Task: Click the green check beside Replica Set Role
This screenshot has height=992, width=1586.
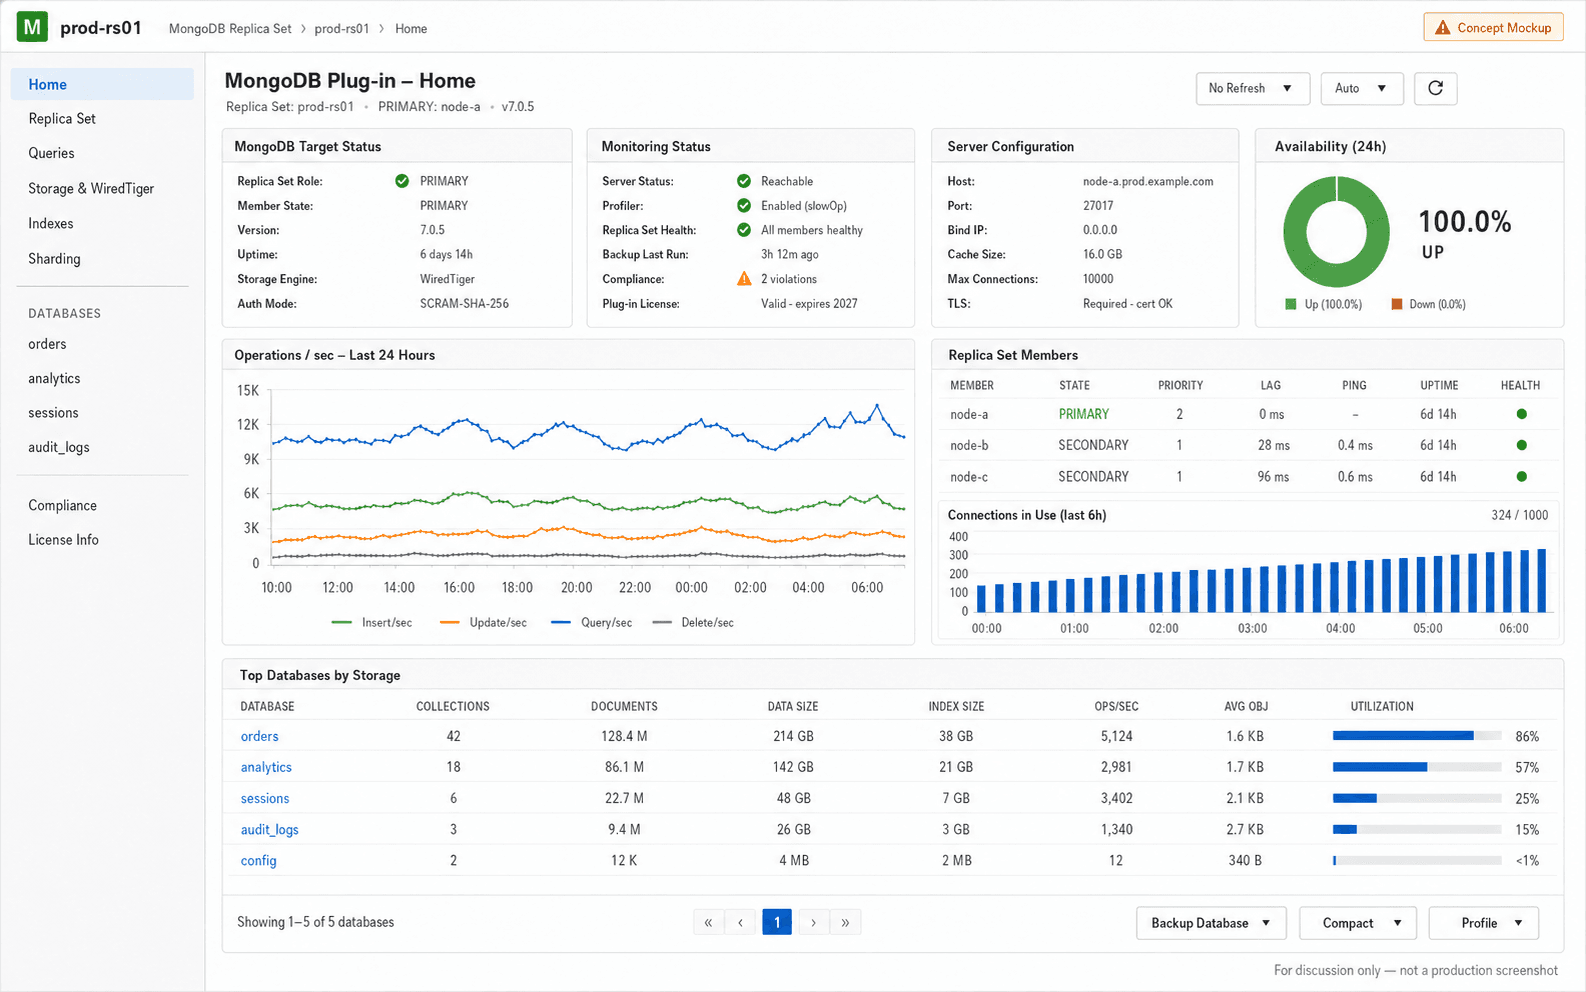Action: [402, 181]
